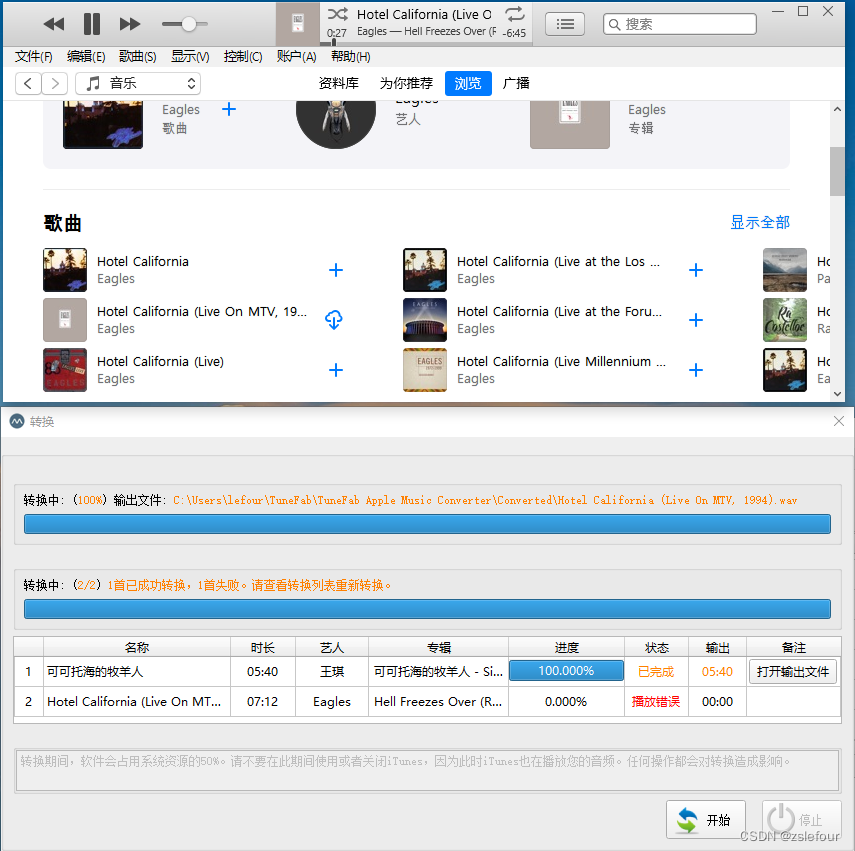The height and width of the screenshot is (851, 855).
Task: Click the 开始 start conversion button
Action: click(x=706, y=819)
